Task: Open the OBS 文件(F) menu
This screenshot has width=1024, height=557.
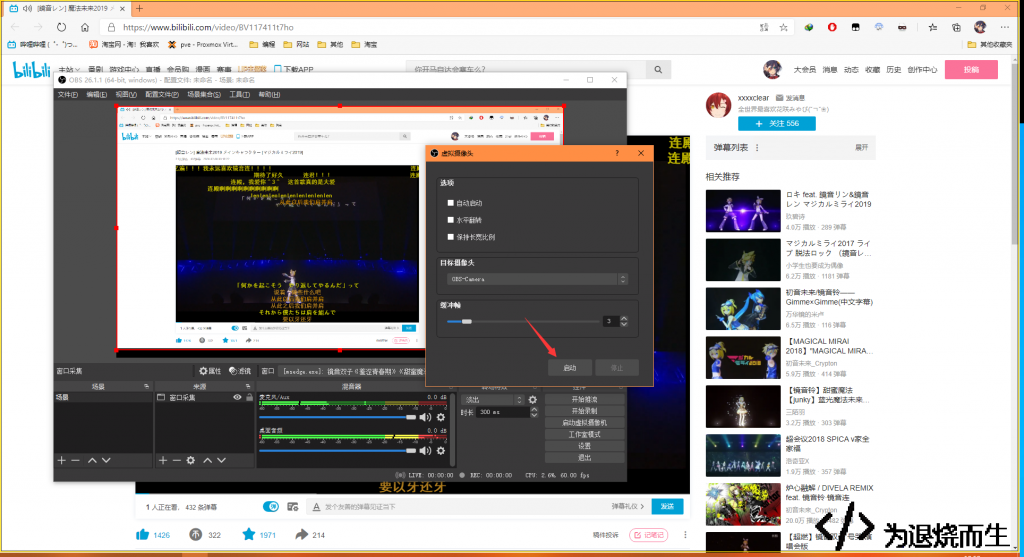Action: tap(67, 95)
